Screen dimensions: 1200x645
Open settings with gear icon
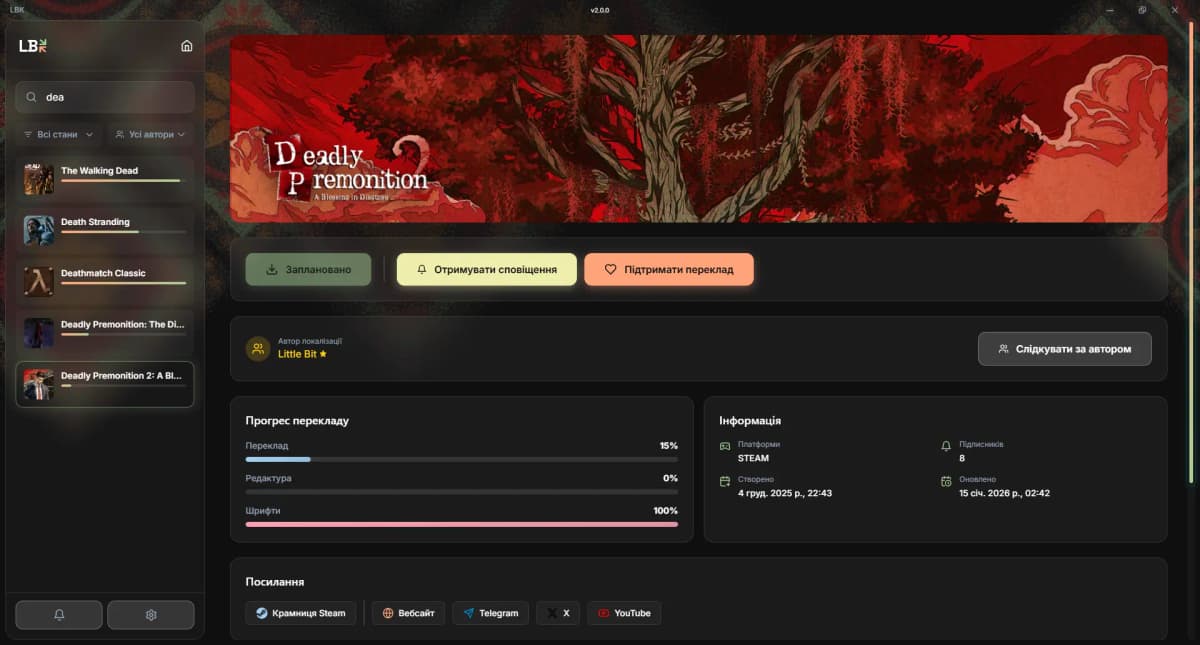(x=151, y=615)
